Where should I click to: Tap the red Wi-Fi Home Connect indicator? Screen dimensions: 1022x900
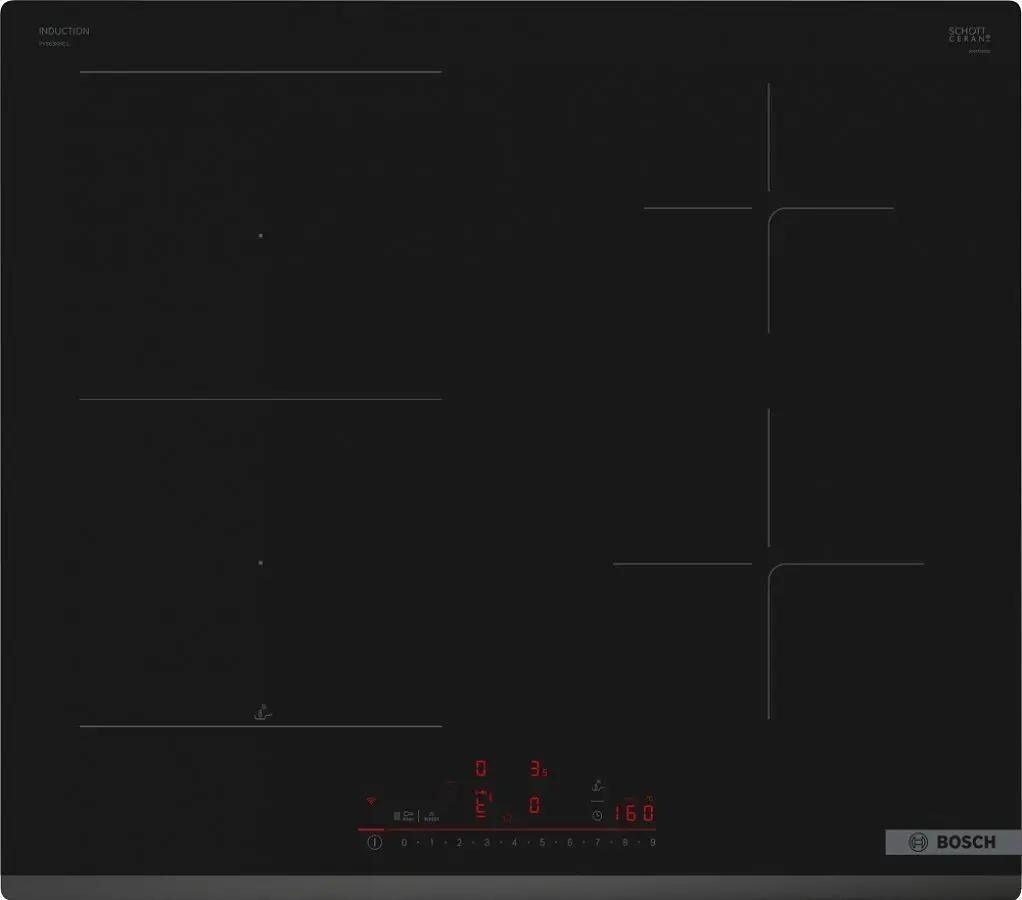point(372,800)
